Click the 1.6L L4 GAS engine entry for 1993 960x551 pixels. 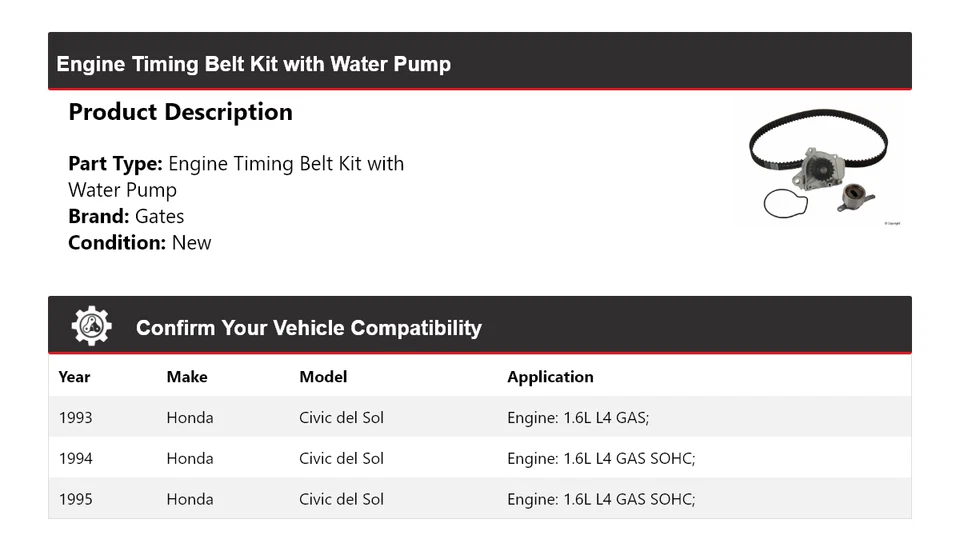point(578,417)
